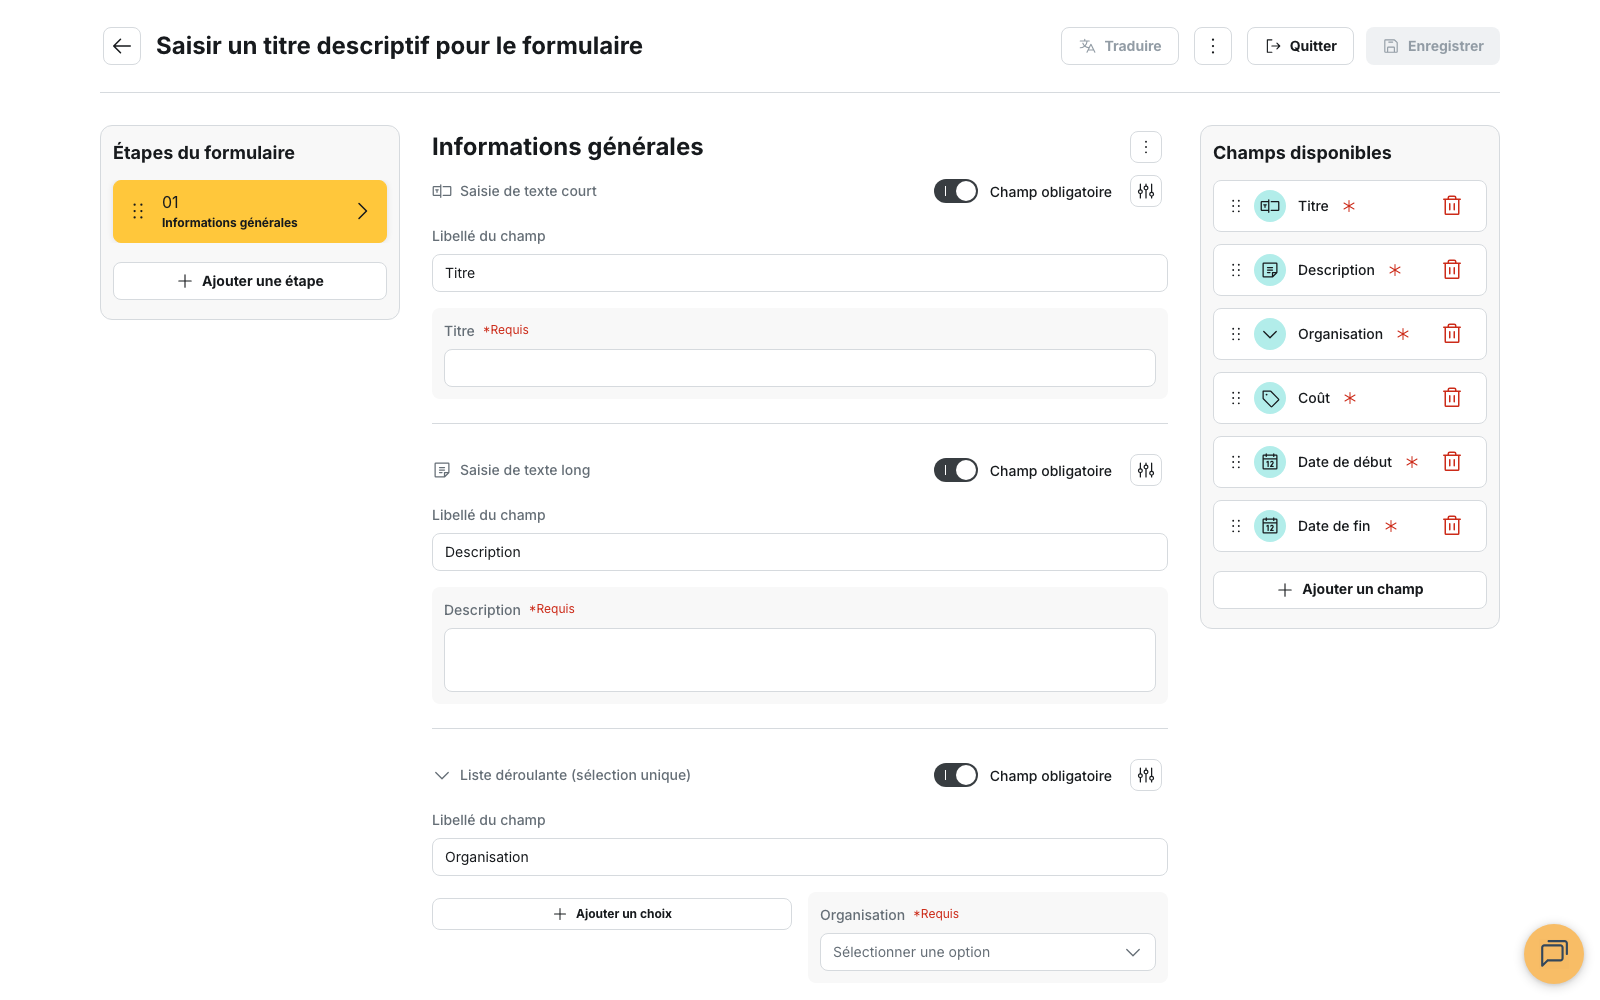Click the empty Titre preview input
The image size is (1600, 1000).
click(800, 368)
